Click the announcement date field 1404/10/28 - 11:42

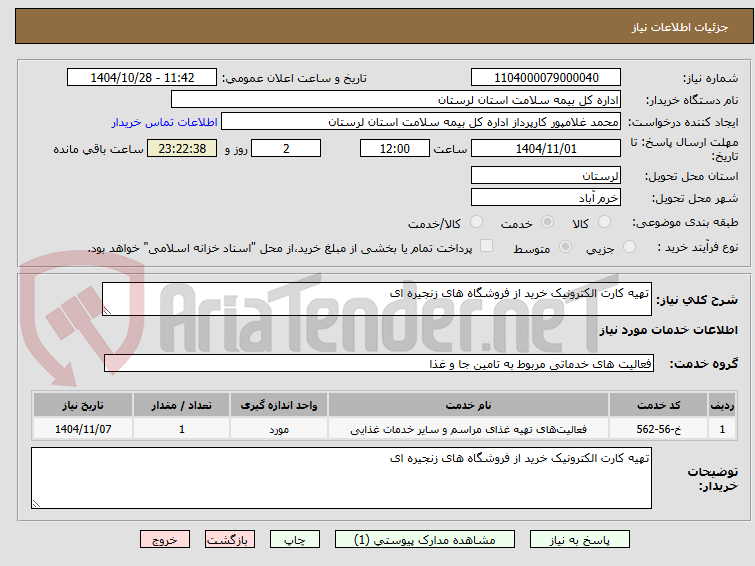142,78
